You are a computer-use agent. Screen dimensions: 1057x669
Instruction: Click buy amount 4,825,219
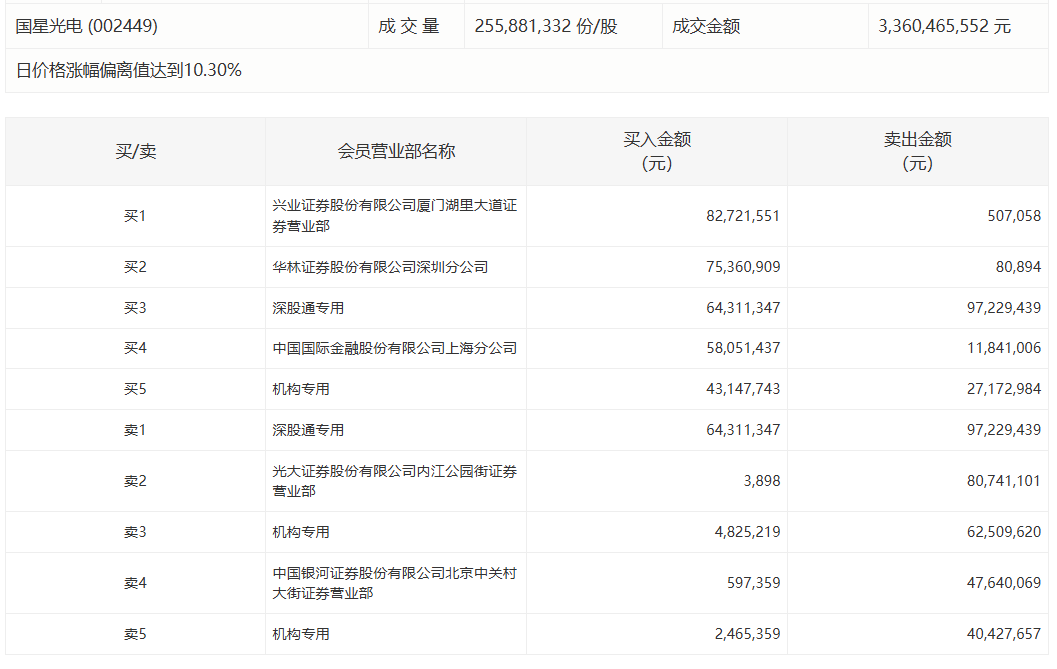[748, 533]
